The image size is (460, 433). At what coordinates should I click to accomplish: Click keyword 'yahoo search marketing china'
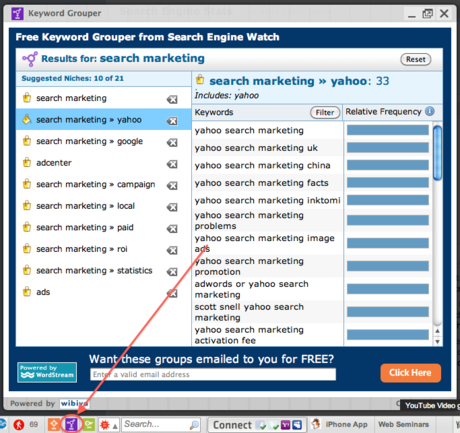(x=262, y=165)
